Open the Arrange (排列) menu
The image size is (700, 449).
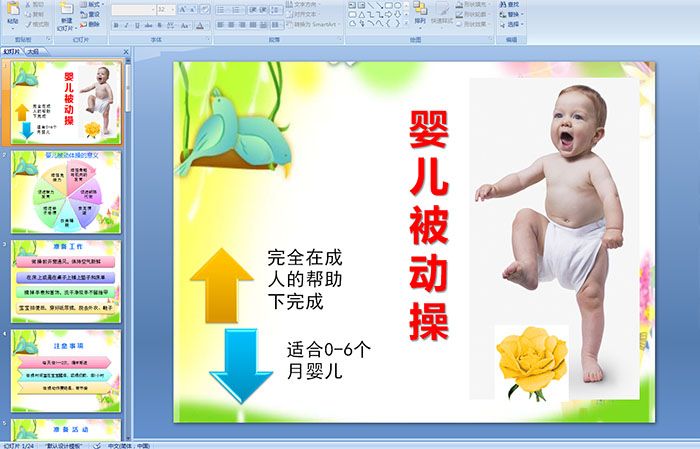[x=420, y=15]
